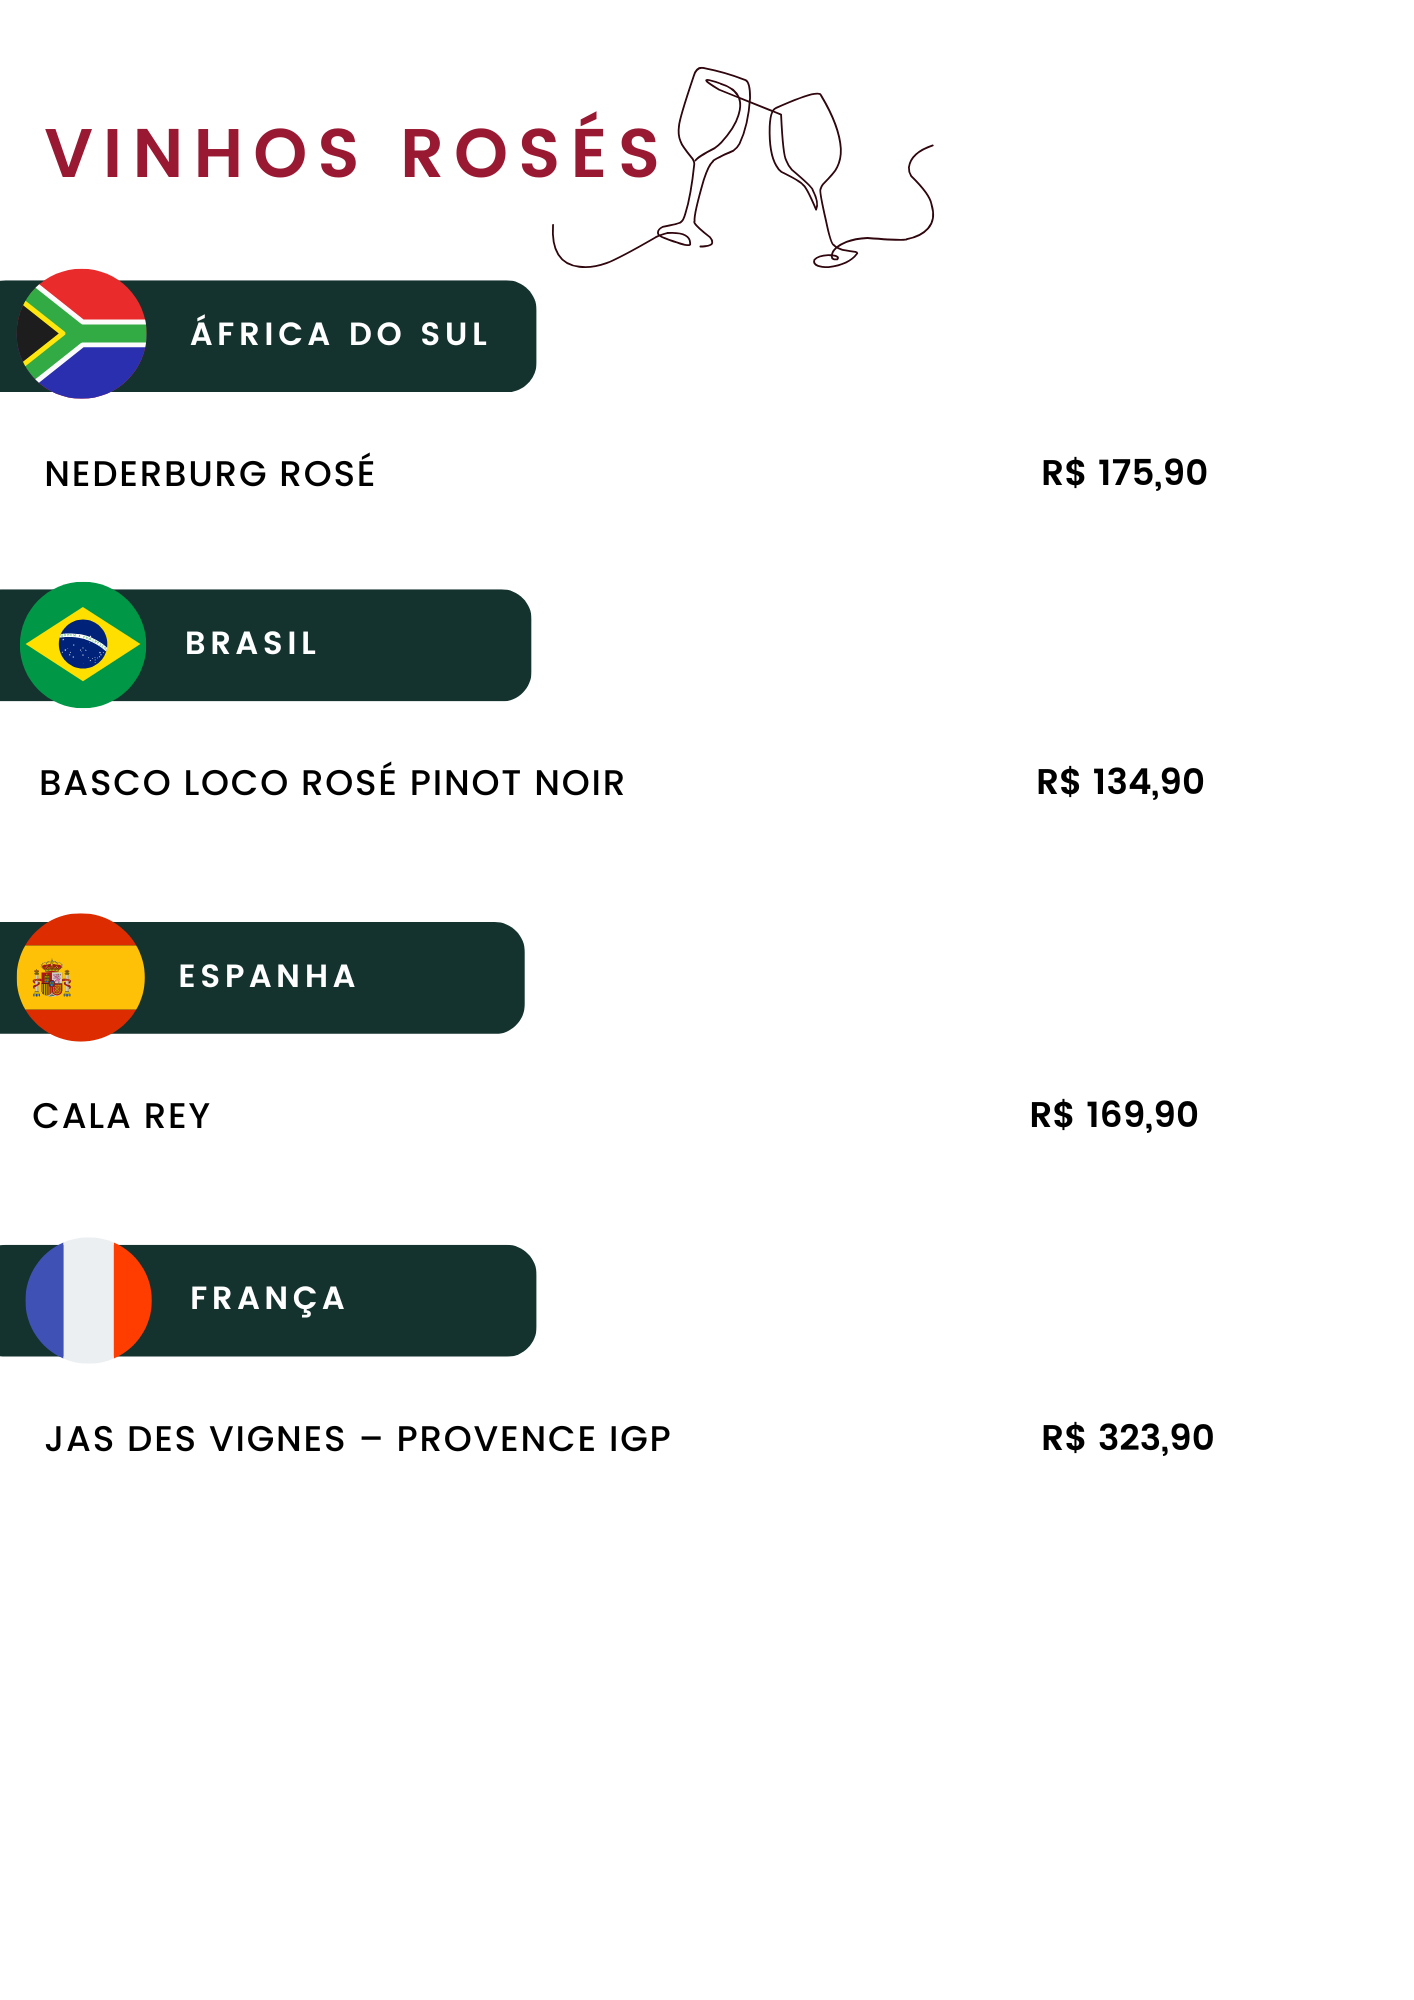Click the R$ 169,90 price

click(x=1114, y=1114)
